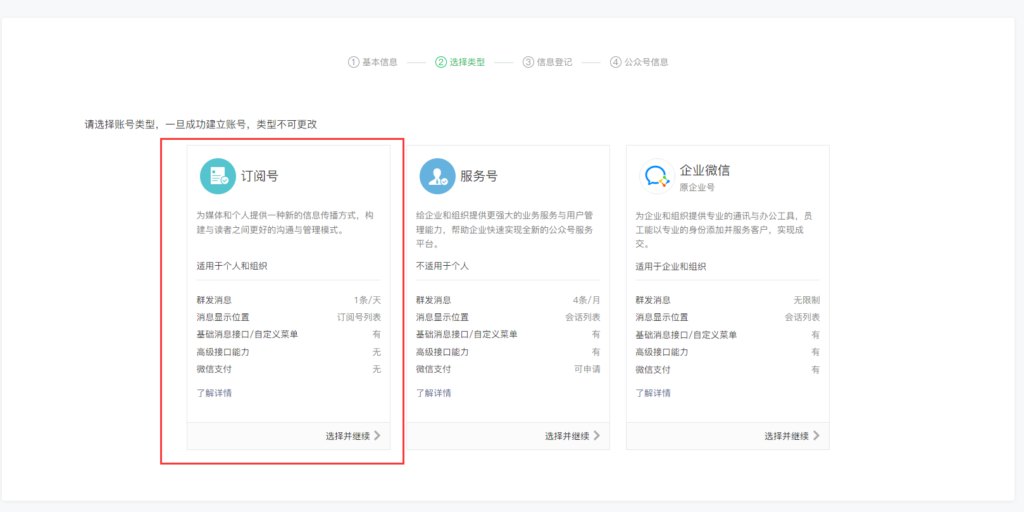1024x512 pixels.
Task: Click 基础消息接口/自定义菜单 label in 订阅号 card
Action: (248, 334)
